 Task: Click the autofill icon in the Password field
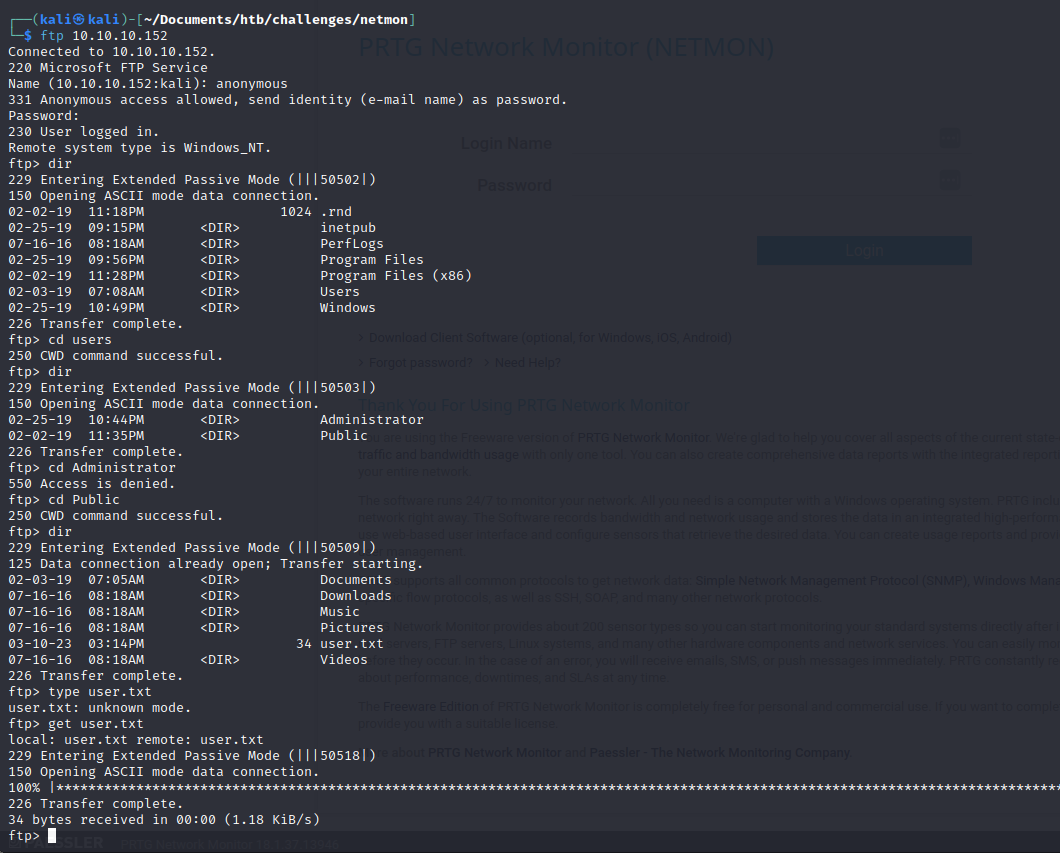(950, 180)
